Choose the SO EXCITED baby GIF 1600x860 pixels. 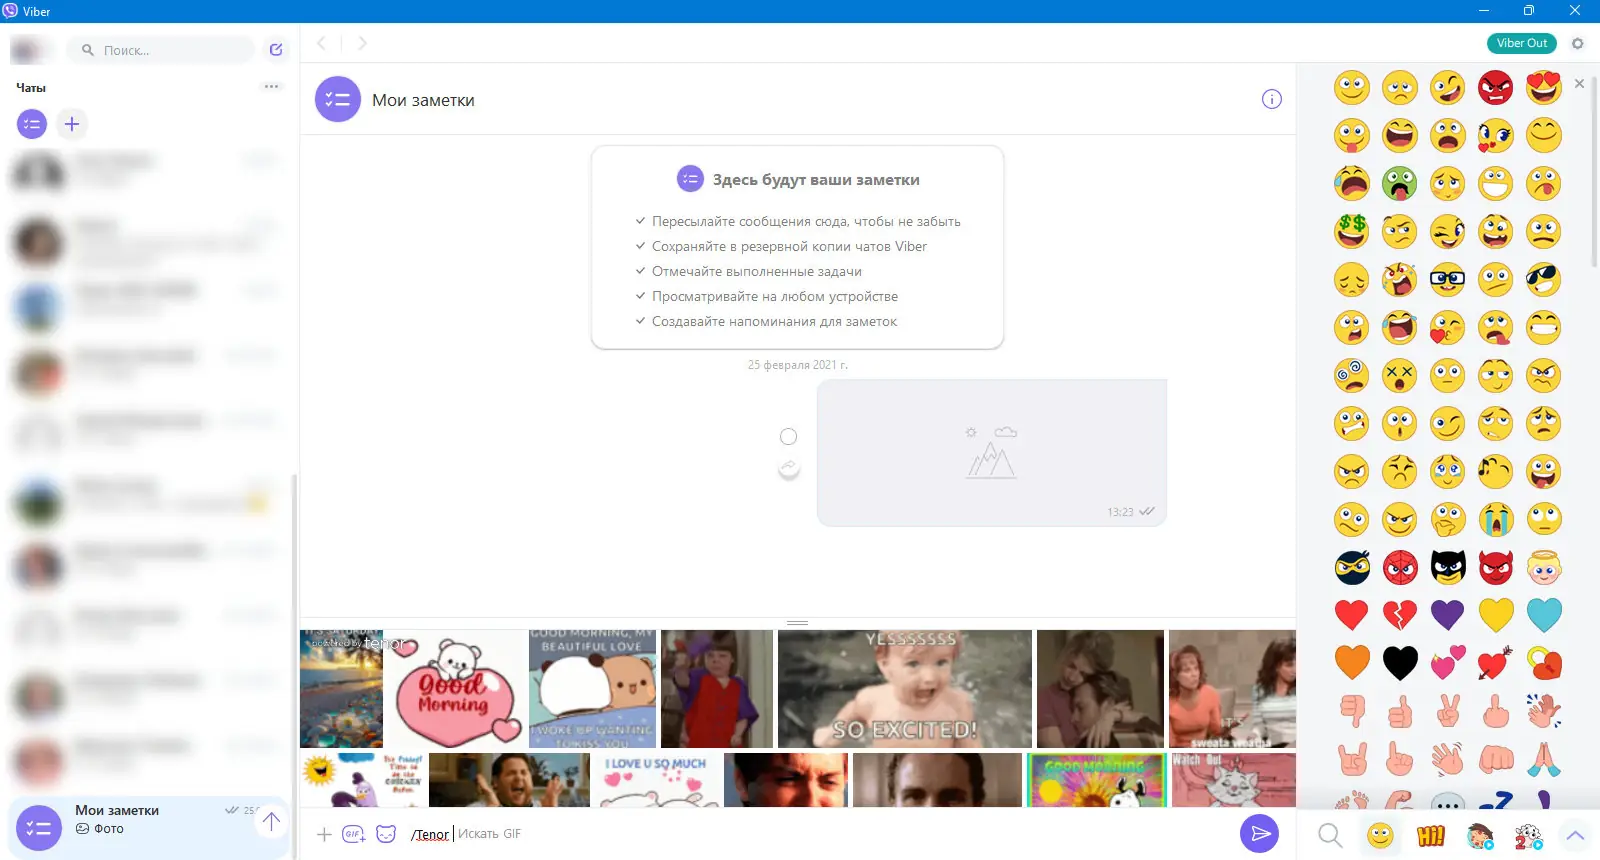(x=905, y=689)
